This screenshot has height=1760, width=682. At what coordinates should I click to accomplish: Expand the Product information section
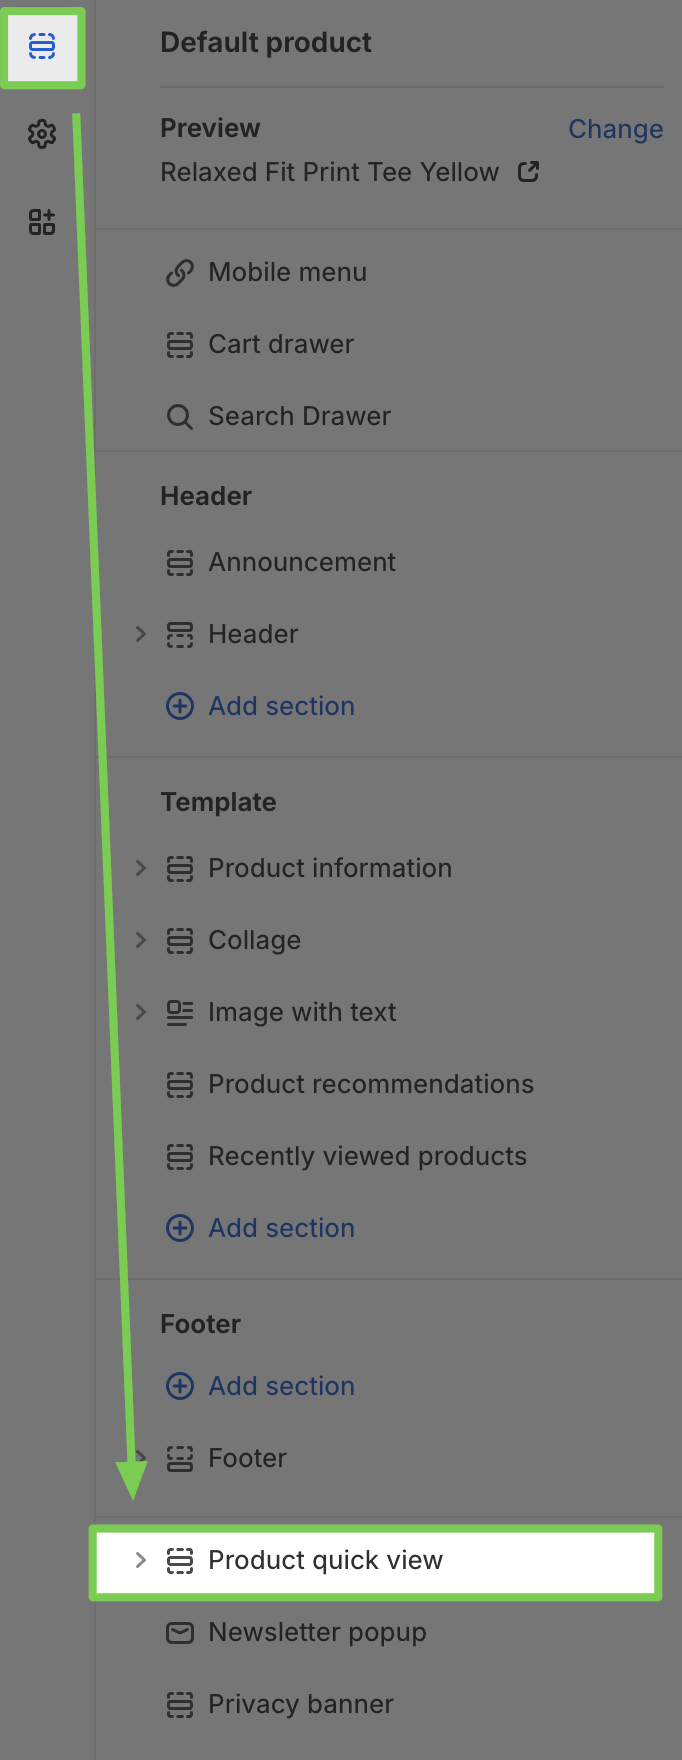click(141, 868)
